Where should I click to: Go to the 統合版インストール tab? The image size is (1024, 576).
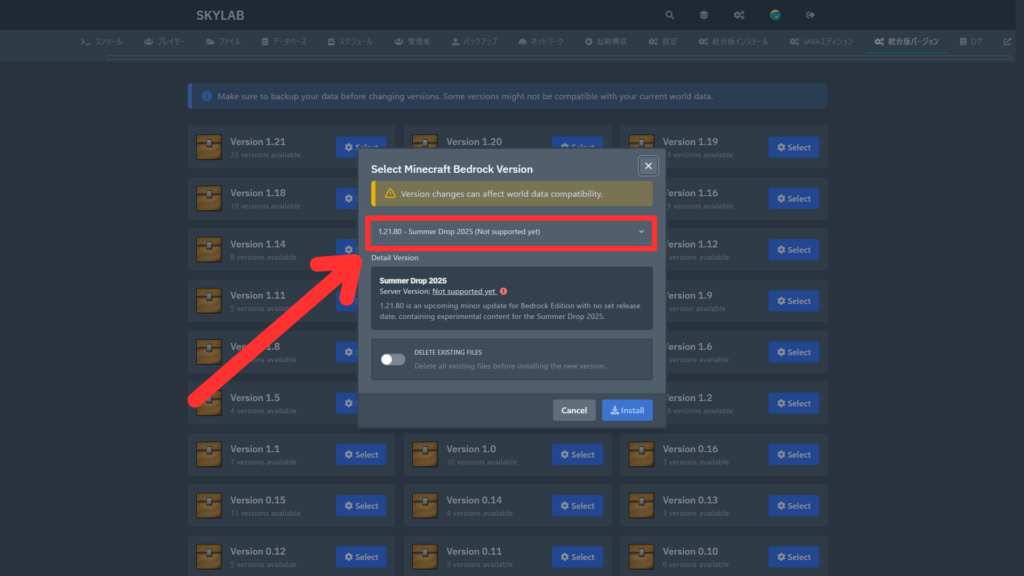pyautogui.click(x=733, y=41)
